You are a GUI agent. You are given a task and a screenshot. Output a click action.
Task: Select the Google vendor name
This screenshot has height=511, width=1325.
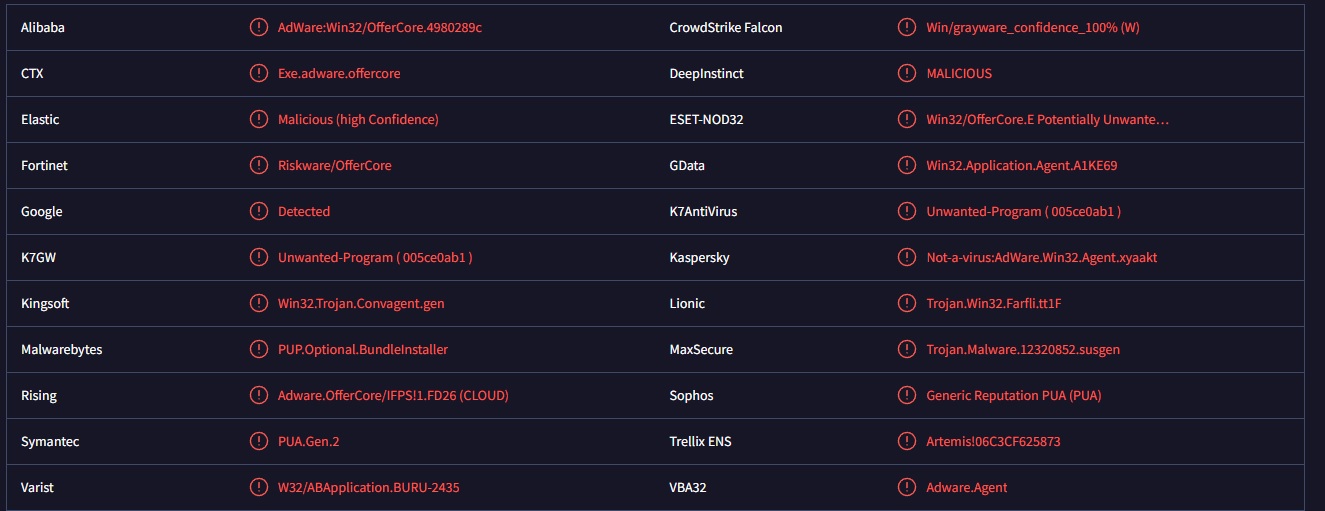42,211
